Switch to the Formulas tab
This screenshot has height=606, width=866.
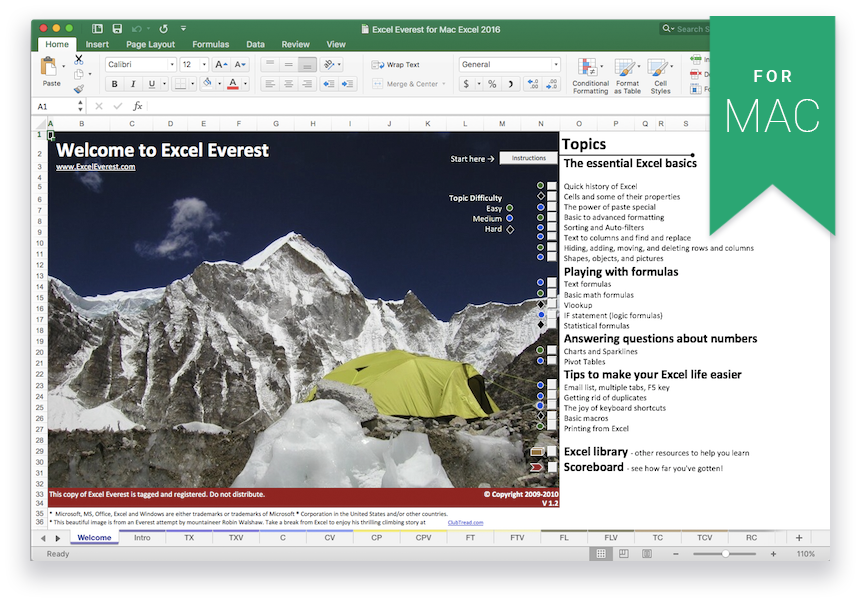tap(210, 44)
